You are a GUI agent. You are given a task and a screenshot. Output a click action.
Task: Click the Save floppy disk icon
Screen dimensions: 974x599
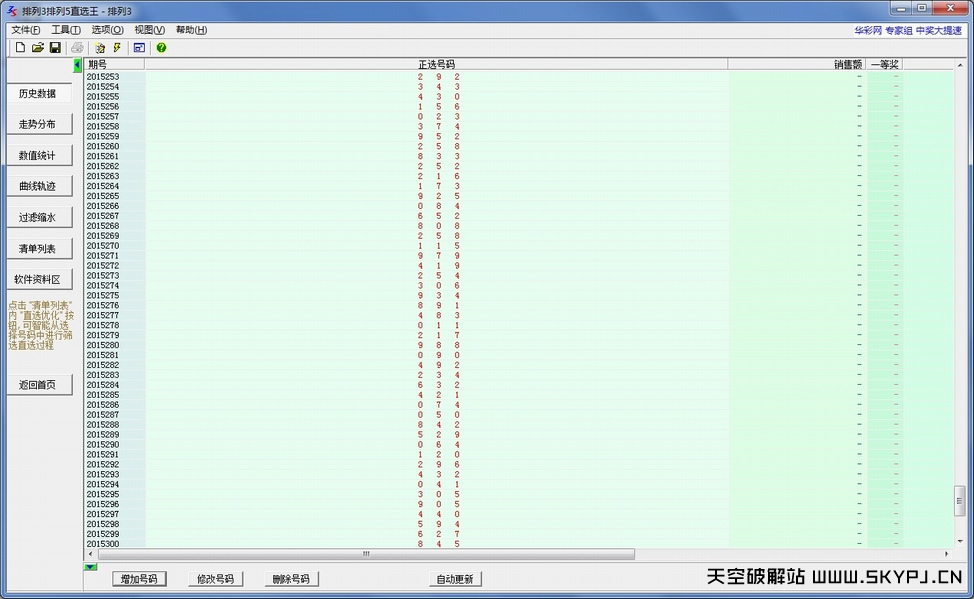(55, 48)
